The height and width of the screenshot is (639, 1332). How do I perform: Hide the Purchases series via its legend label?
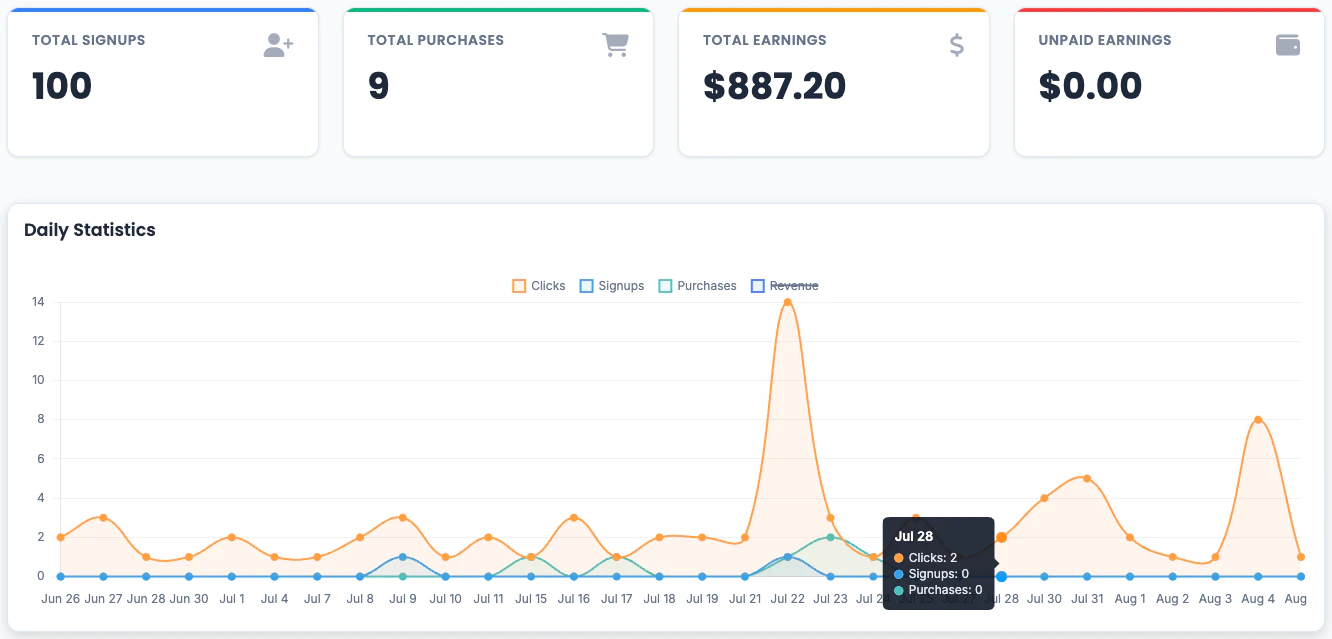click(x=705, y=285)
